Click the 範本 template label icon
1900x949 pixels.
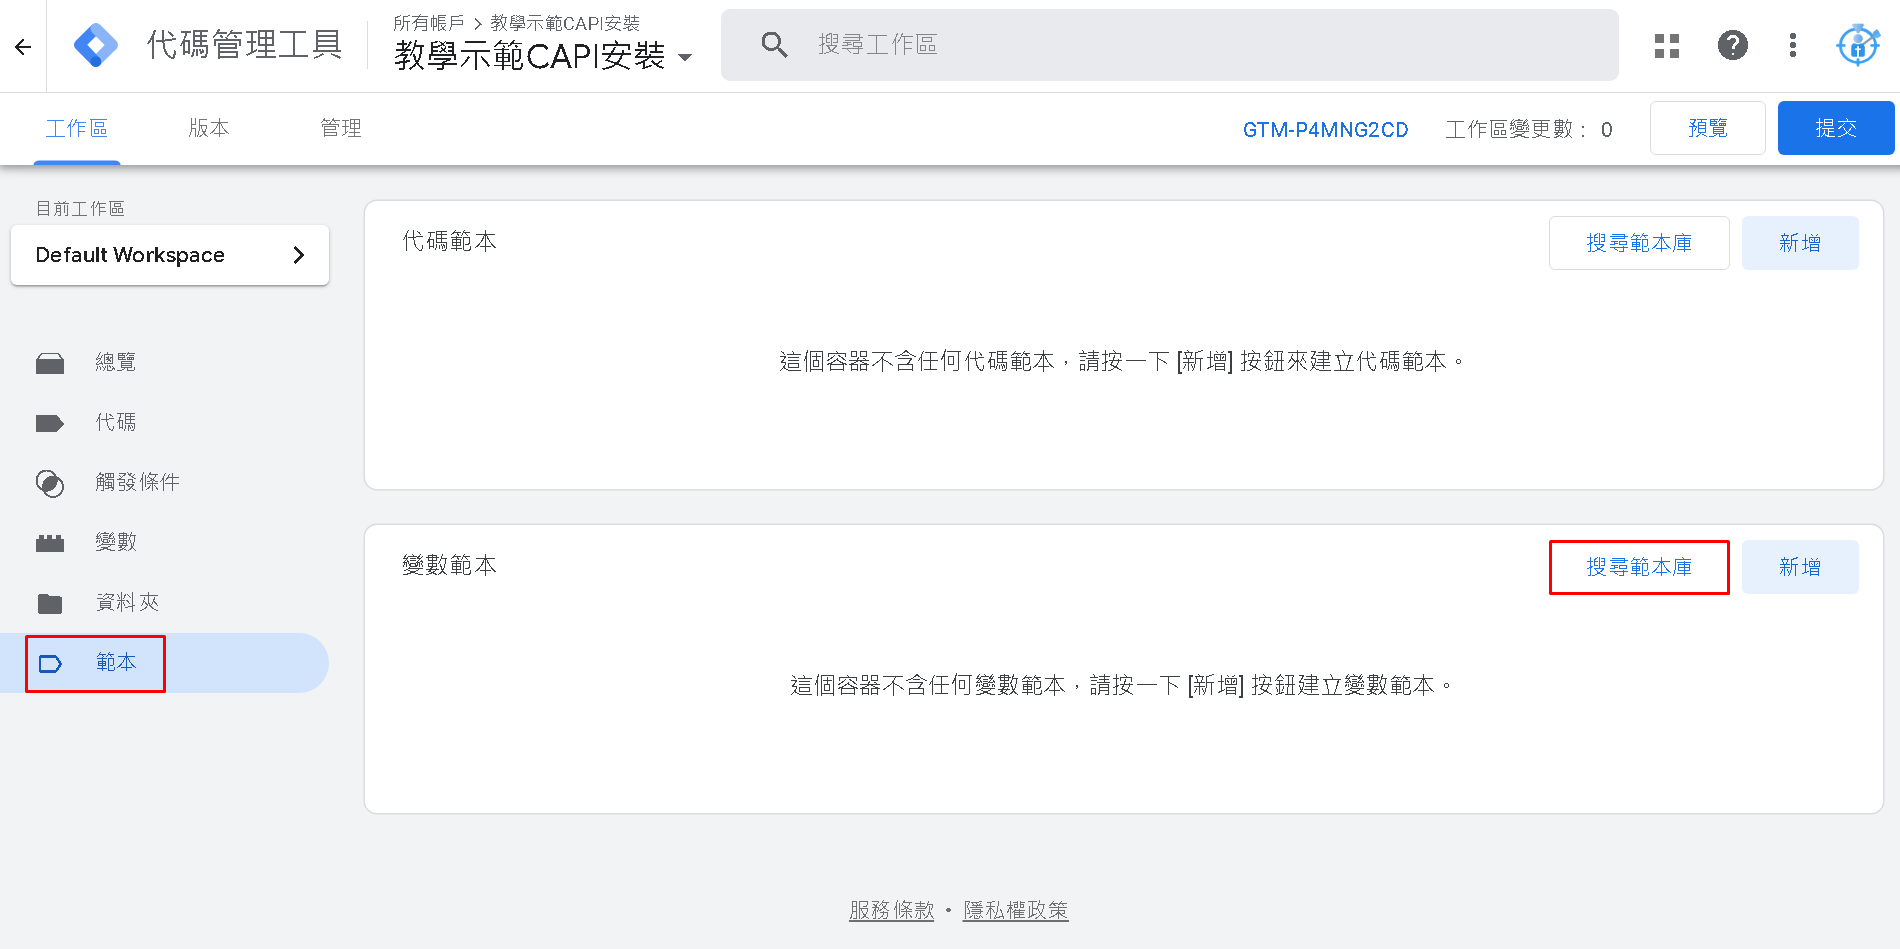(x=50, y=664)
